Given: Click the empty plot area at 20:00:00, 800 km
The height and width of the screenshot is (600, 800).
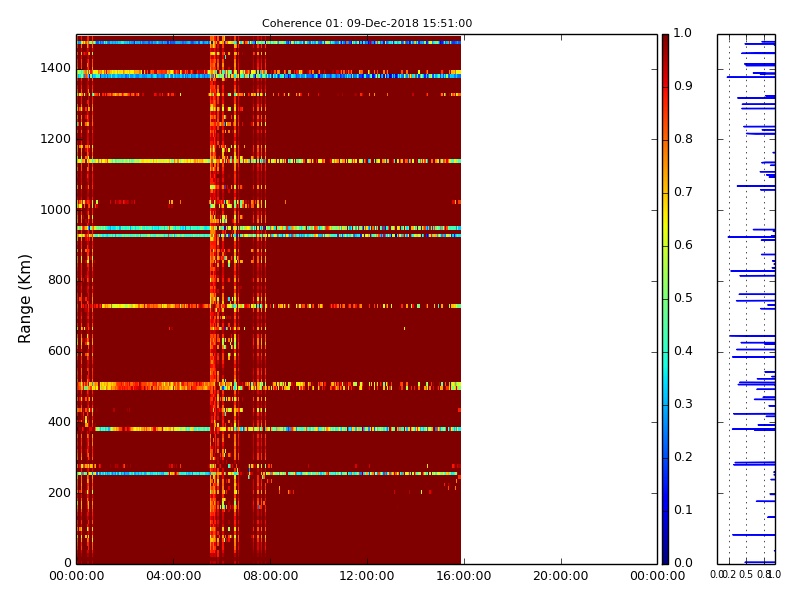Looking at the screenshot, I should pyautogui.click(x=561, y=281).
